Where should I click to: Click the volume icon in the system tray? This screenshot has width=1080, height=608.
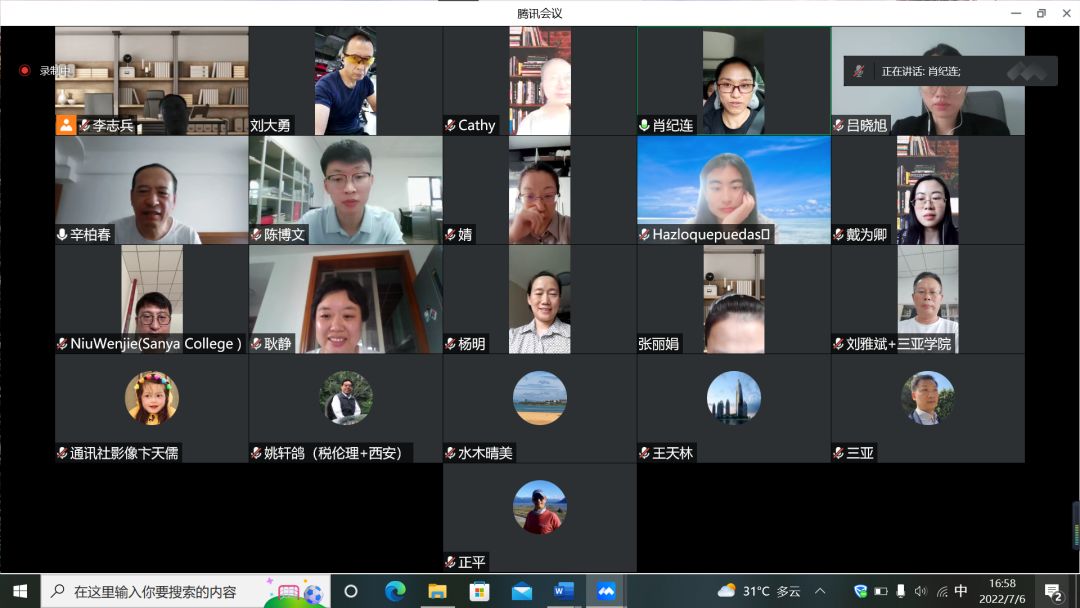pos(921,591)
